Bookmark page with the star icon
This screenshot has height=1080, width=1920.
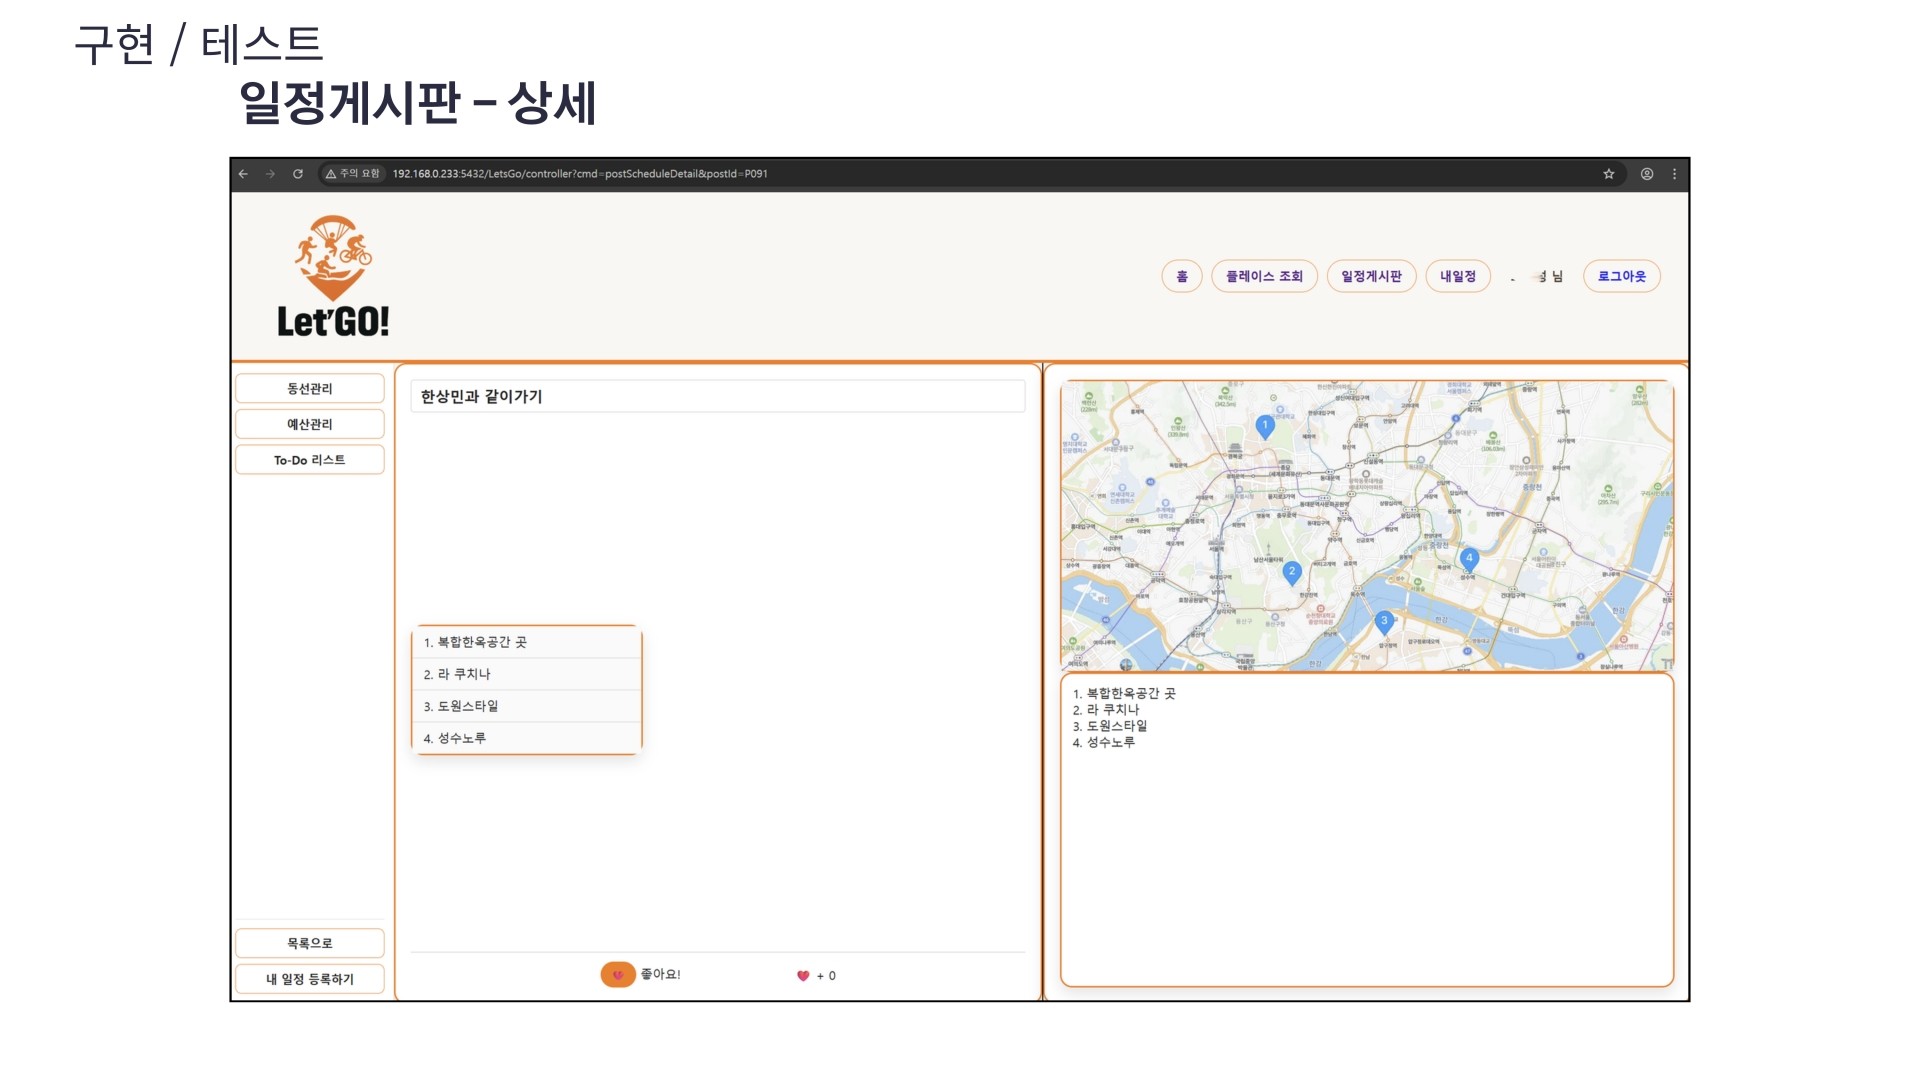pos(1609,174)
